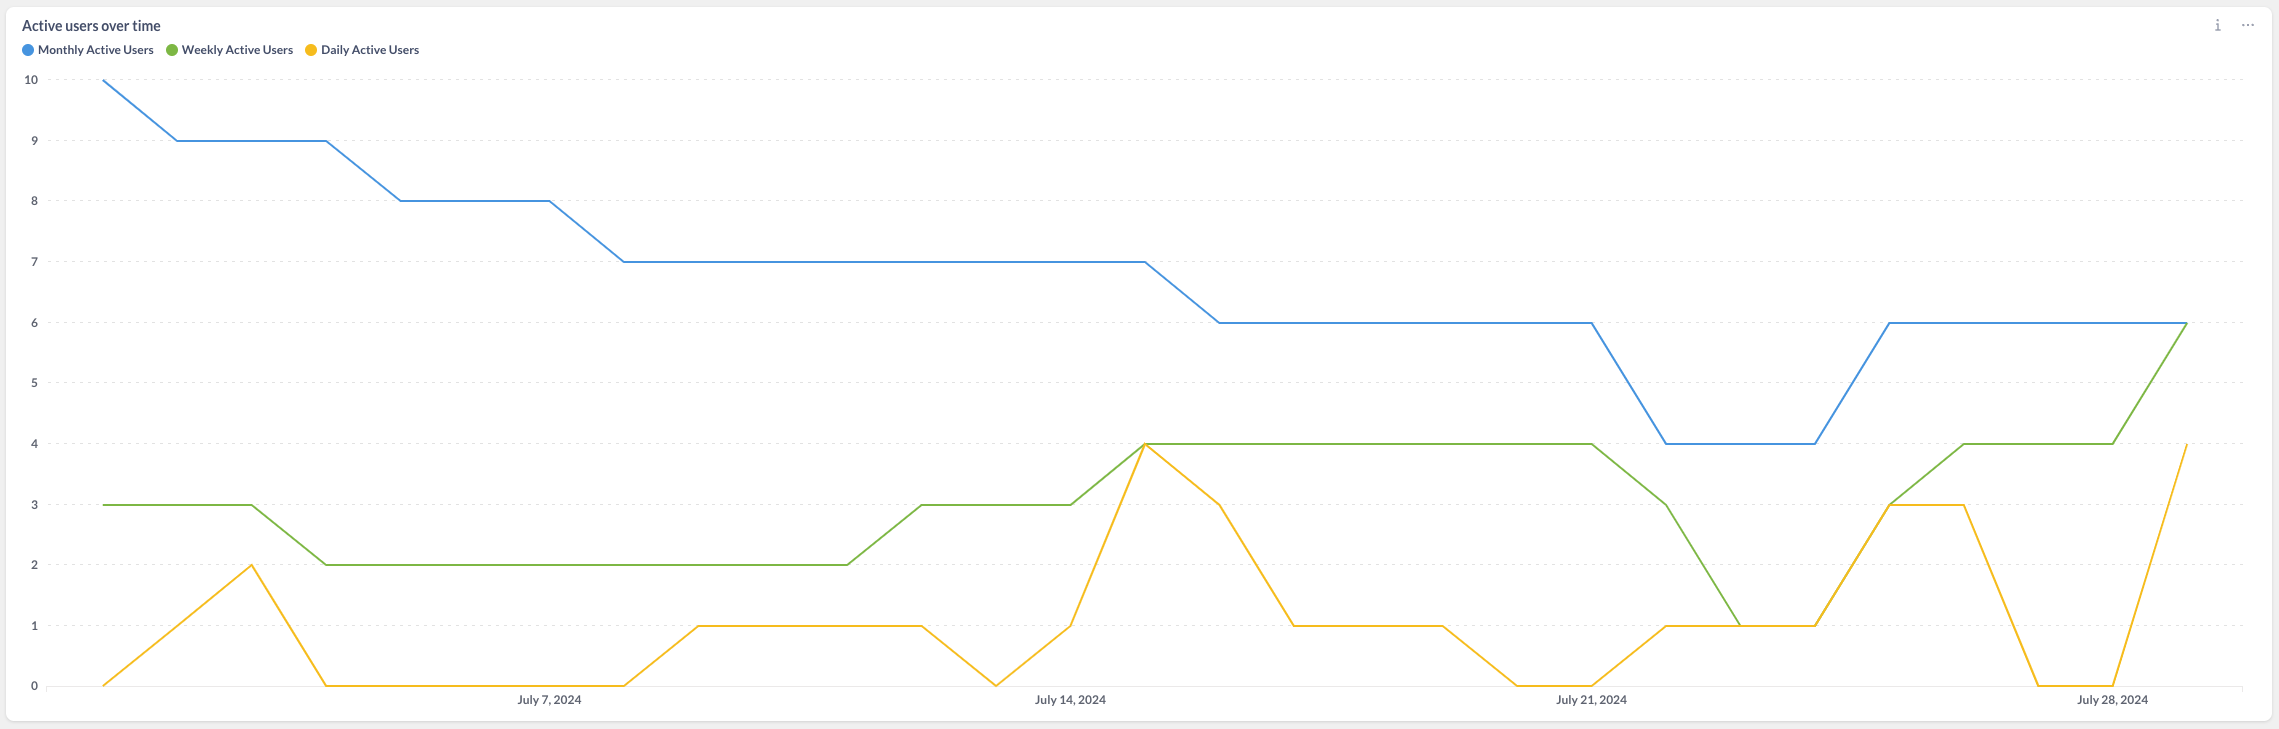
Task: Click the yellow Daily Active Users legend dot
Action: pos(311,50)
